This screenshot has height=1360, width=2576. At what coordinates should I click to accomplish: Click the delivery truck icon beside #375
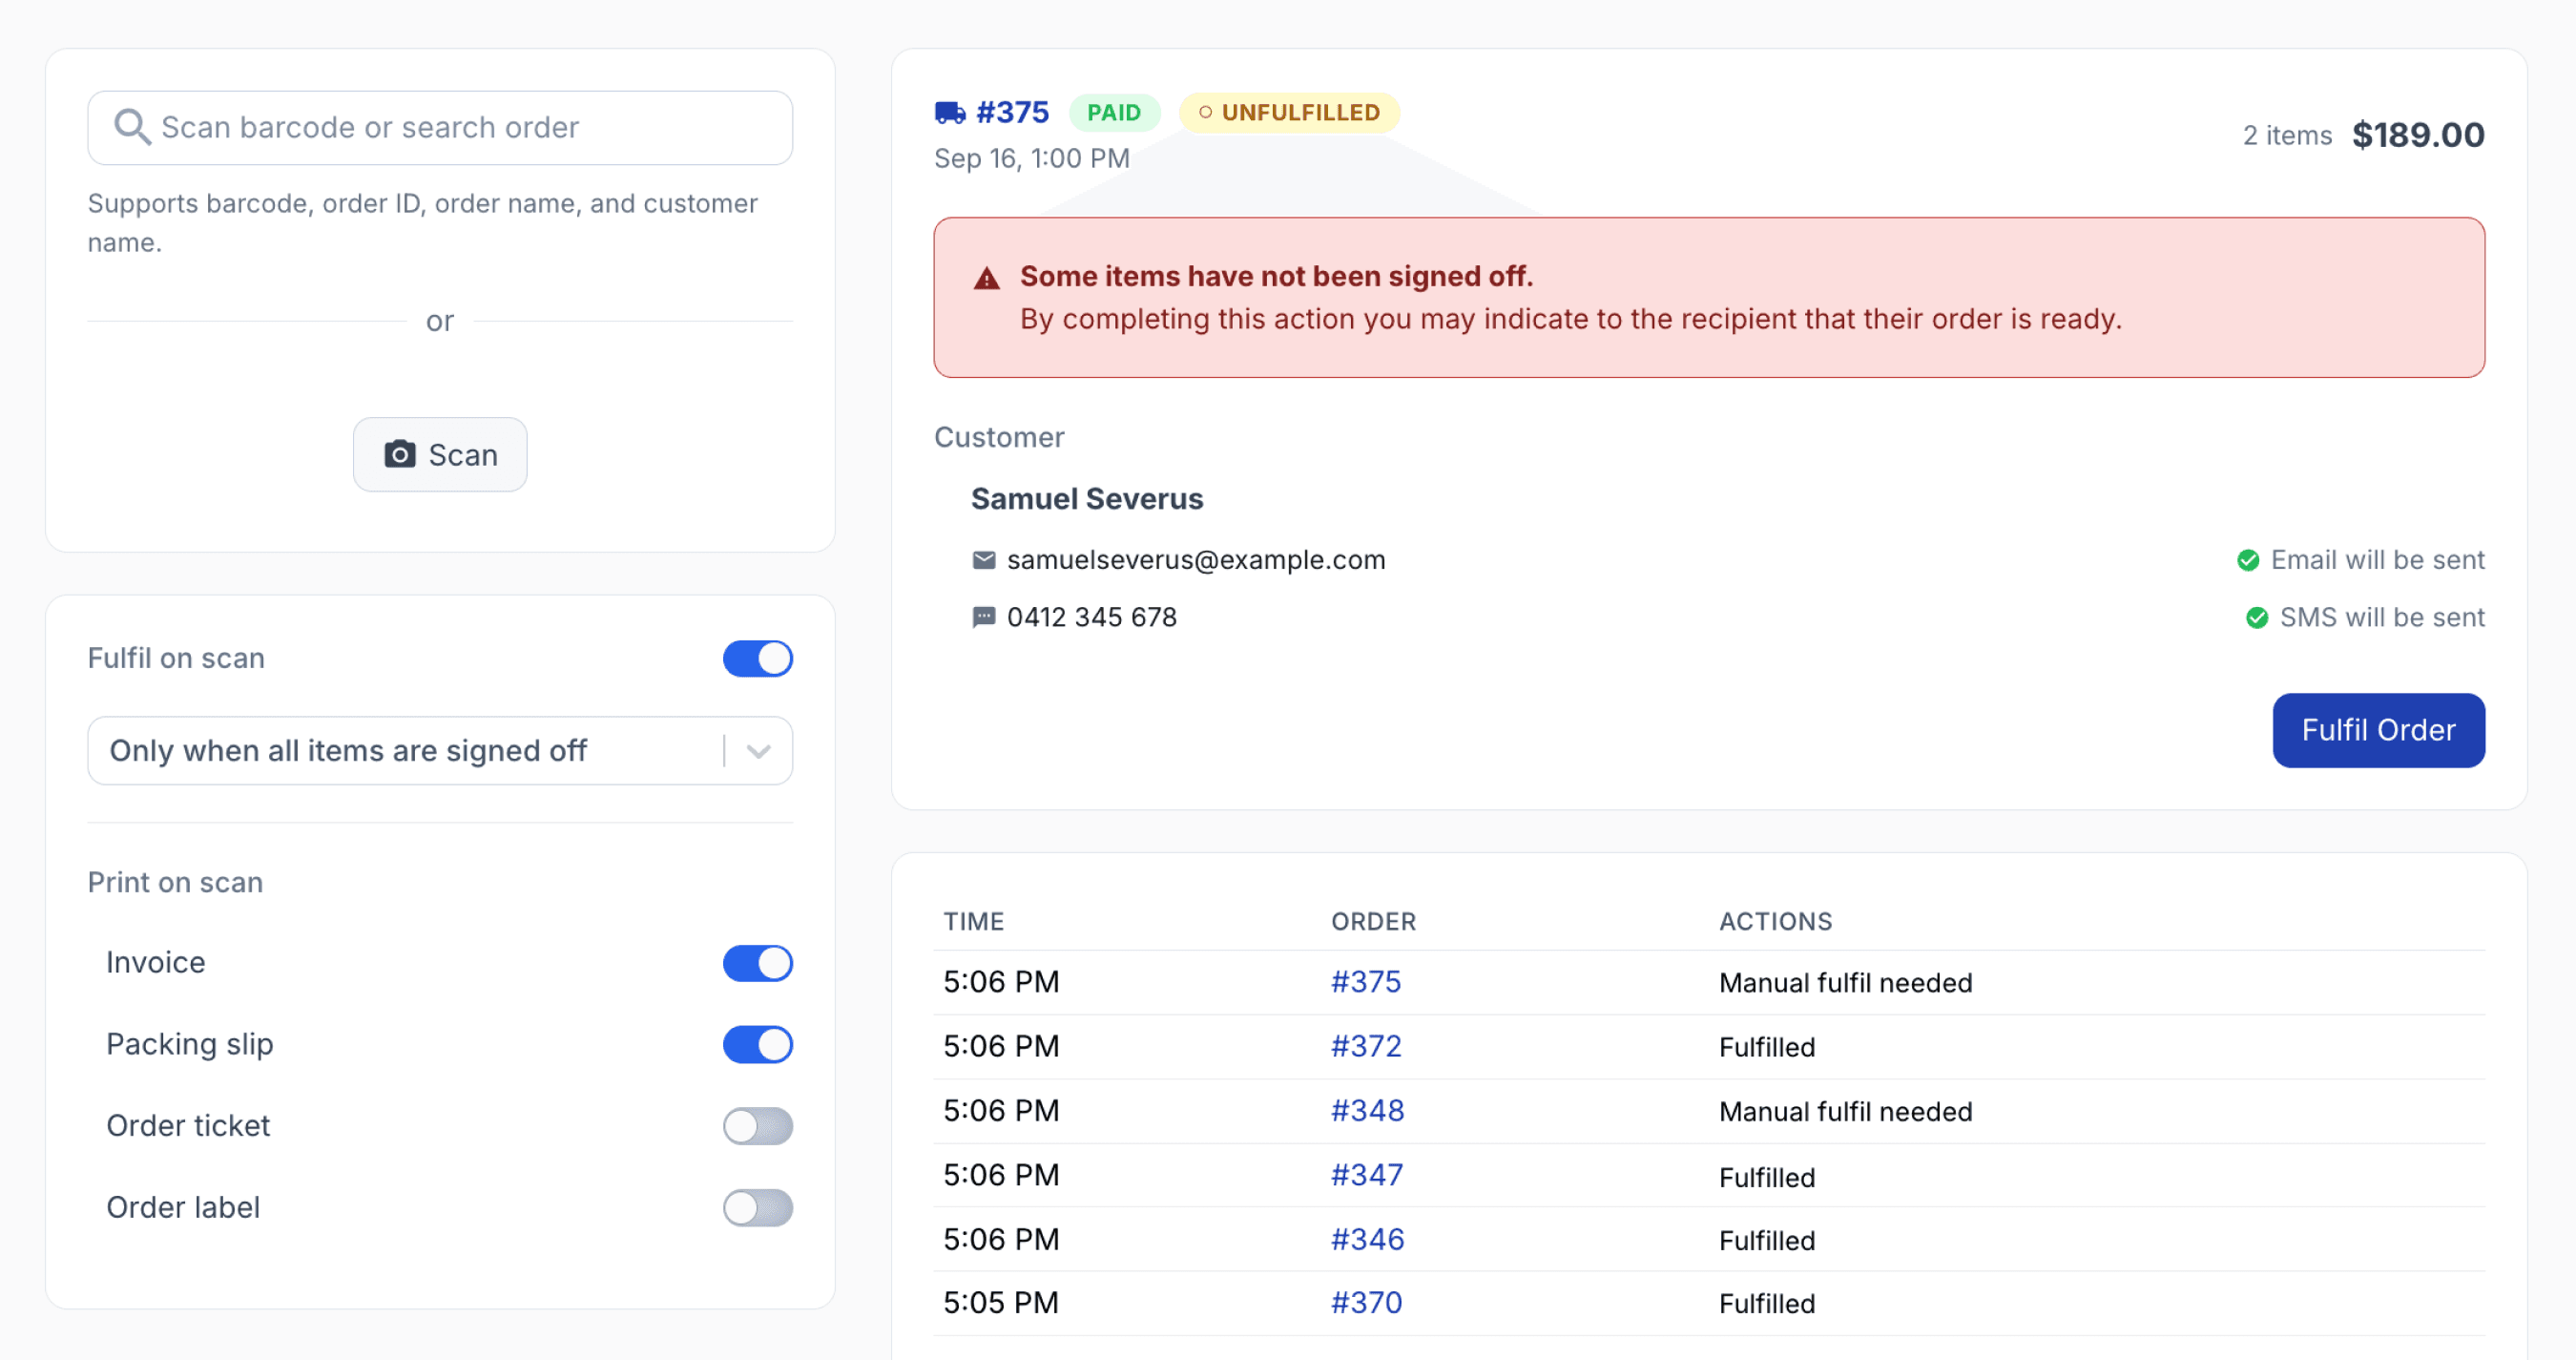[x=950, y=113]
